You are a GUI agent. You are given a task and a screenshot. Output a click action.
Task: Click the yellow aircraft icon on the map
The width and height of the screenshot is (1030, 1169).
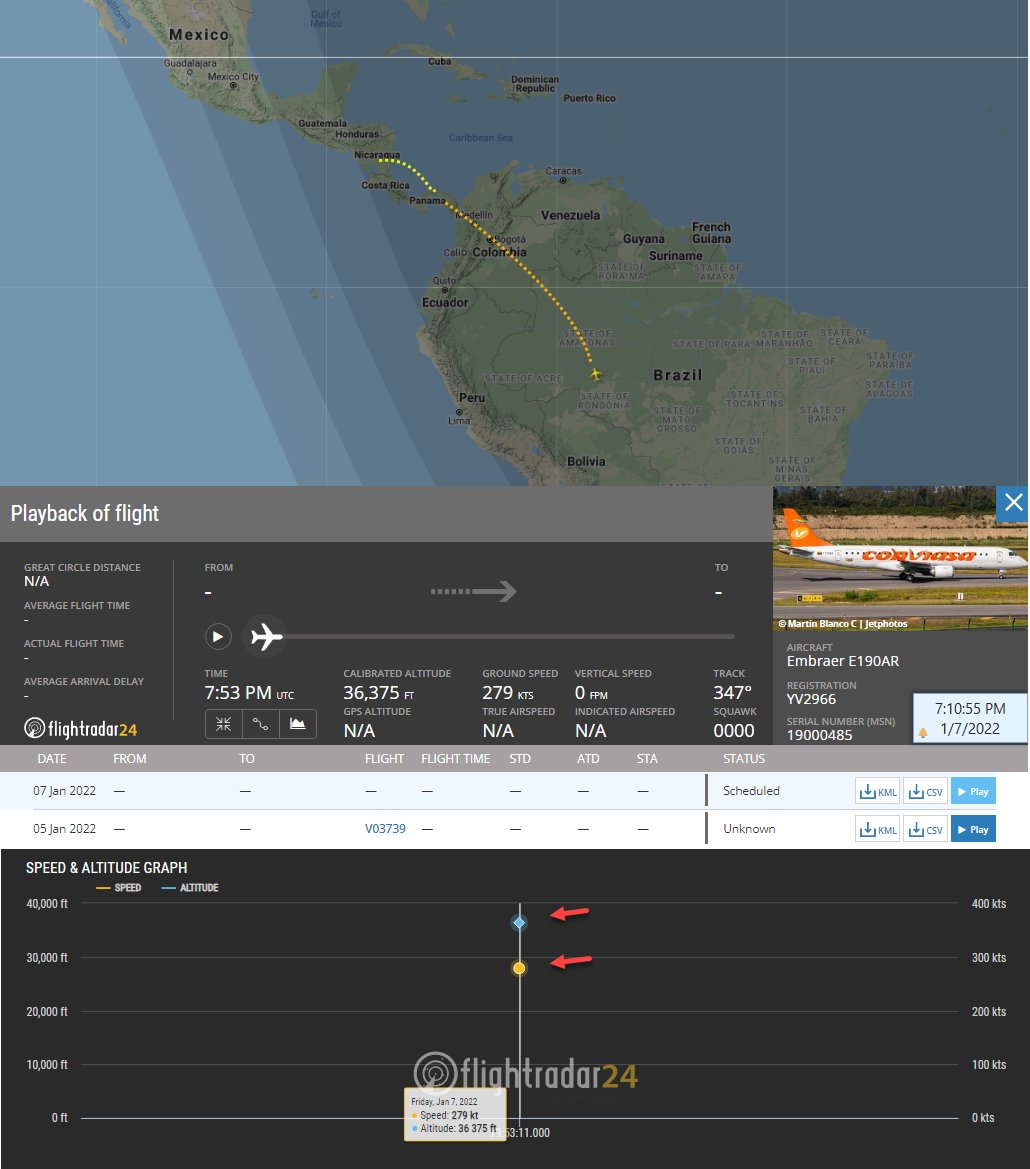click(595, 374)
